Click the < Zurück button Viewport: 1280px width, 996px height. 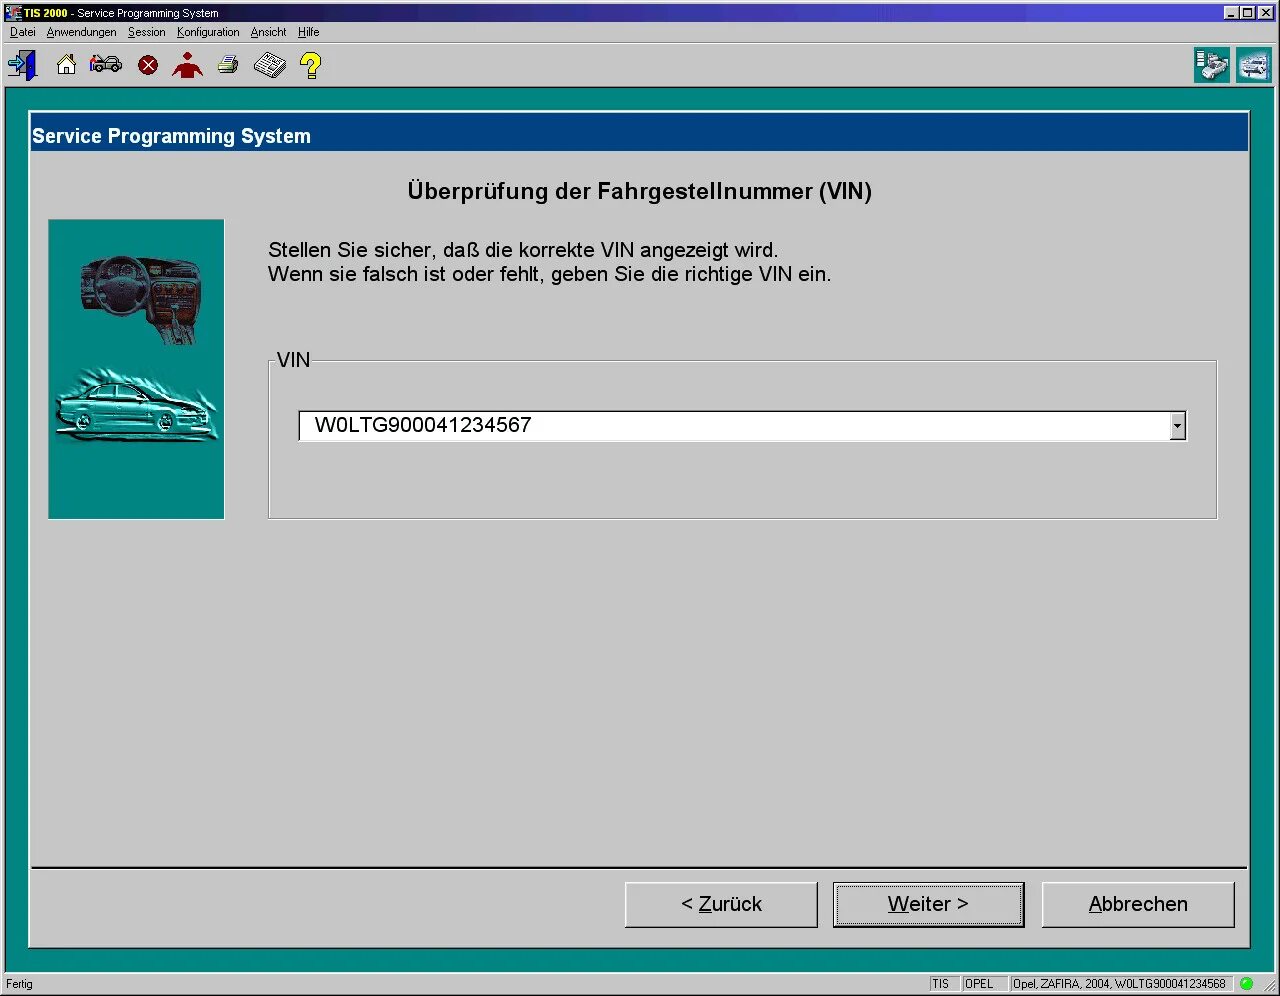coord(721,904)
